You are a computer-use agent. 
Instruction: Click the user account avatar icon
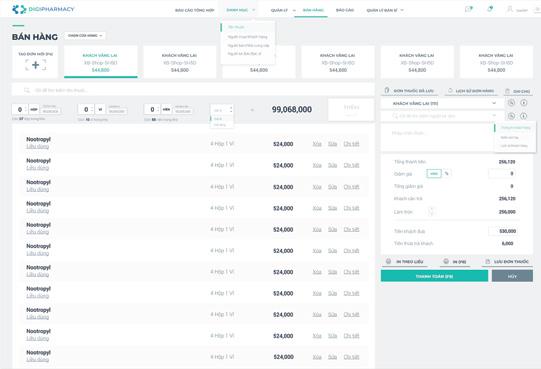(x=510, y=9)
